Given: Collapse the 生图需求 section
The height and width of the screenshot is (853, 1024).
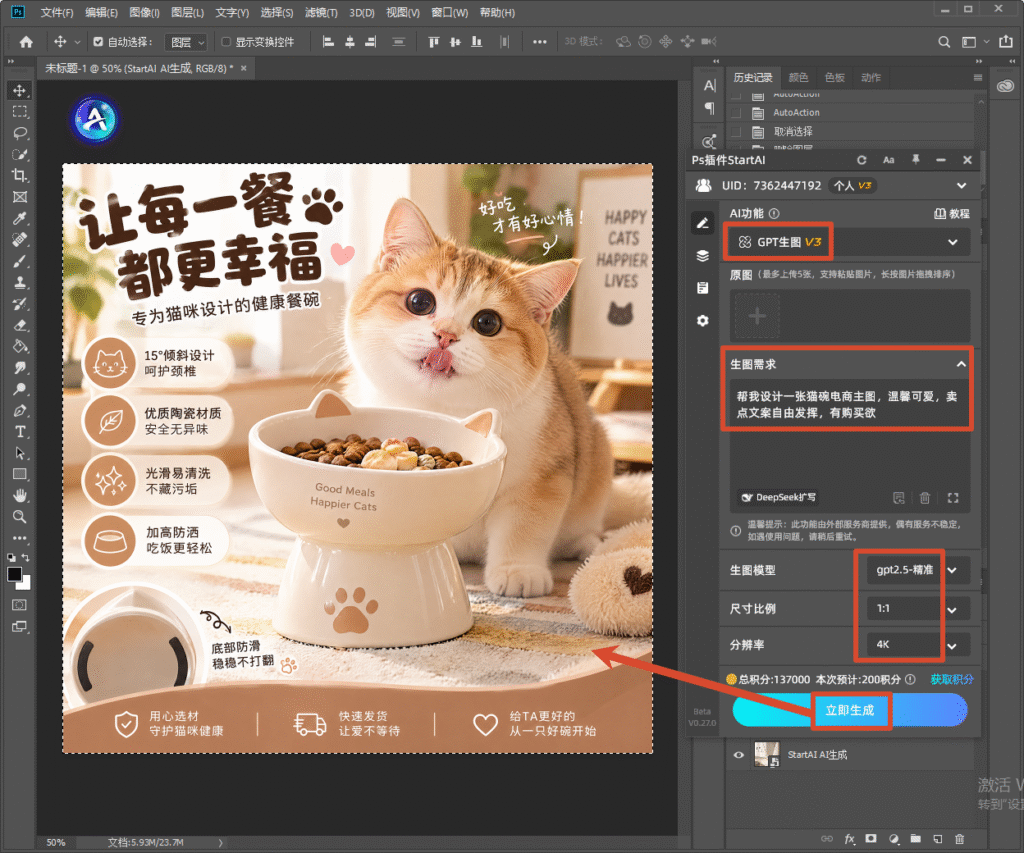Looking at the screenshot, I should click(x=961, y=364).
